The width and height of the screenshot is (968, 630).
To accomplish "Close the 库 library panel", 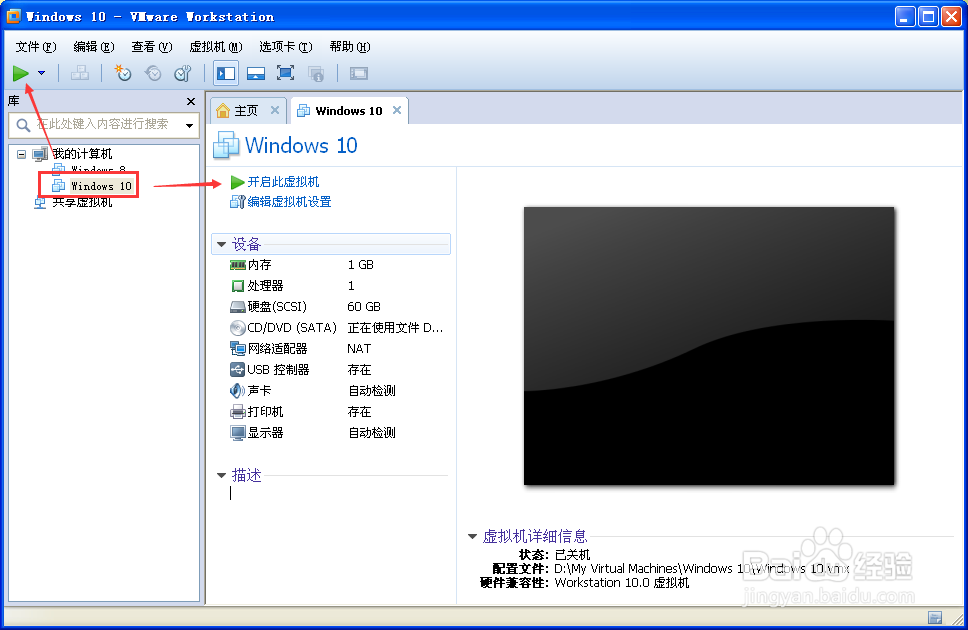I will 191,101.
